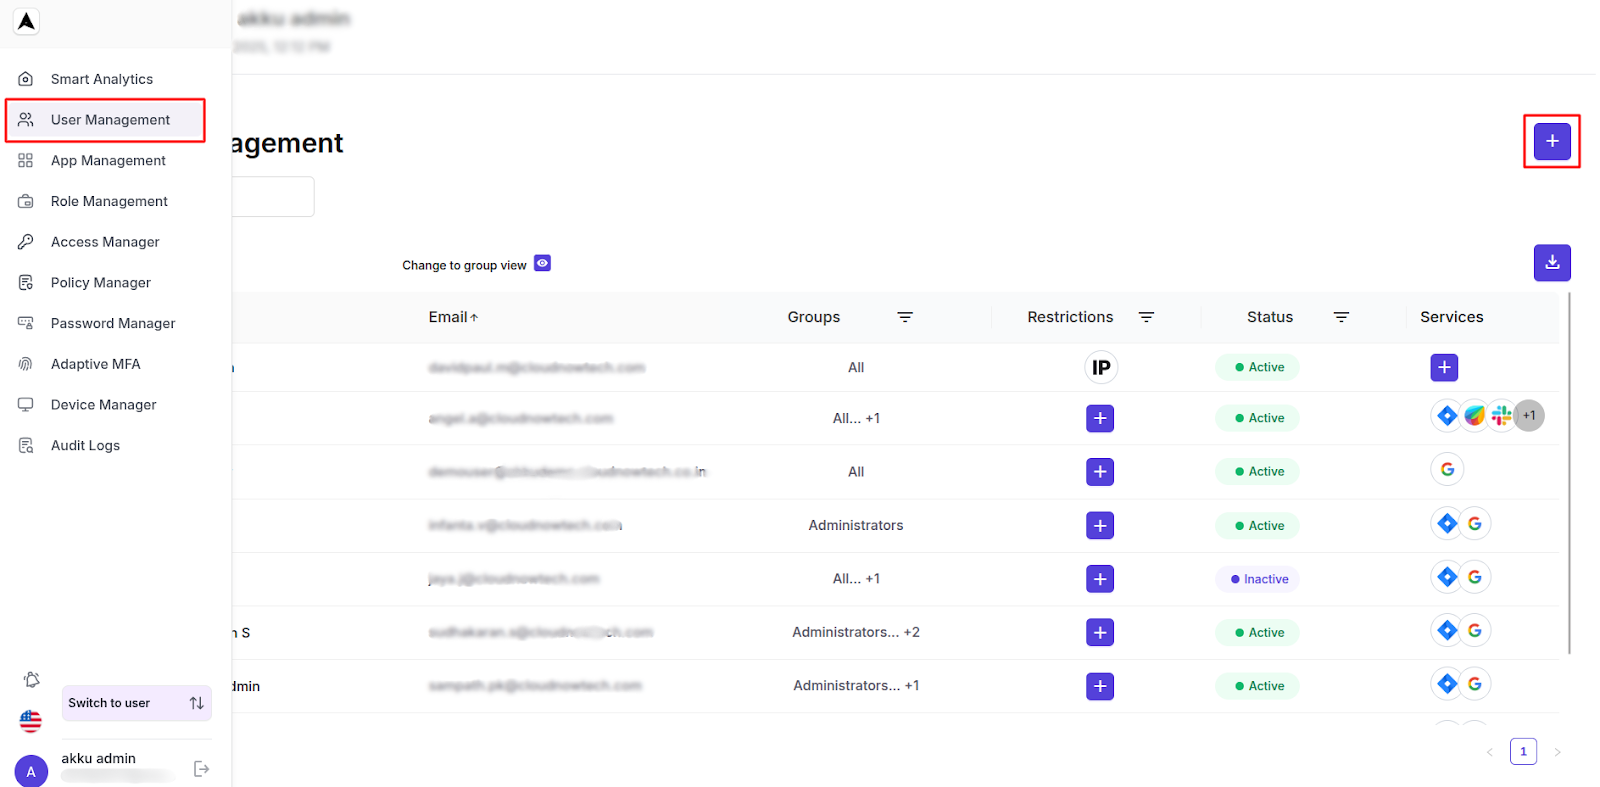Screen dimensions: 1600x787
Task: Add restriction in the Google-only service row
Action: [x=1100, y=472]
